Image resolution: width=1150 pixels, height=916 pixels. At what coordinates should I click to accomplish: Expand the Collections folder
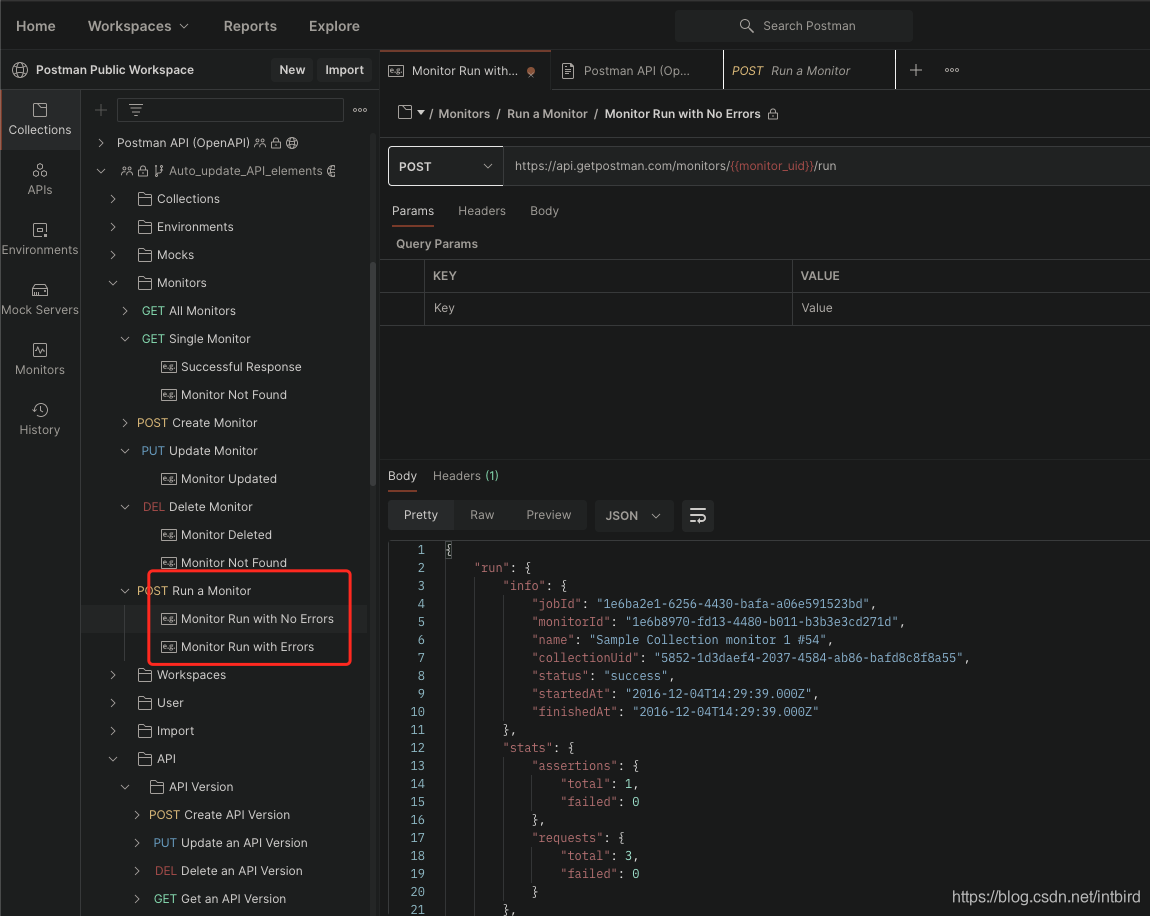coord(113,199)
